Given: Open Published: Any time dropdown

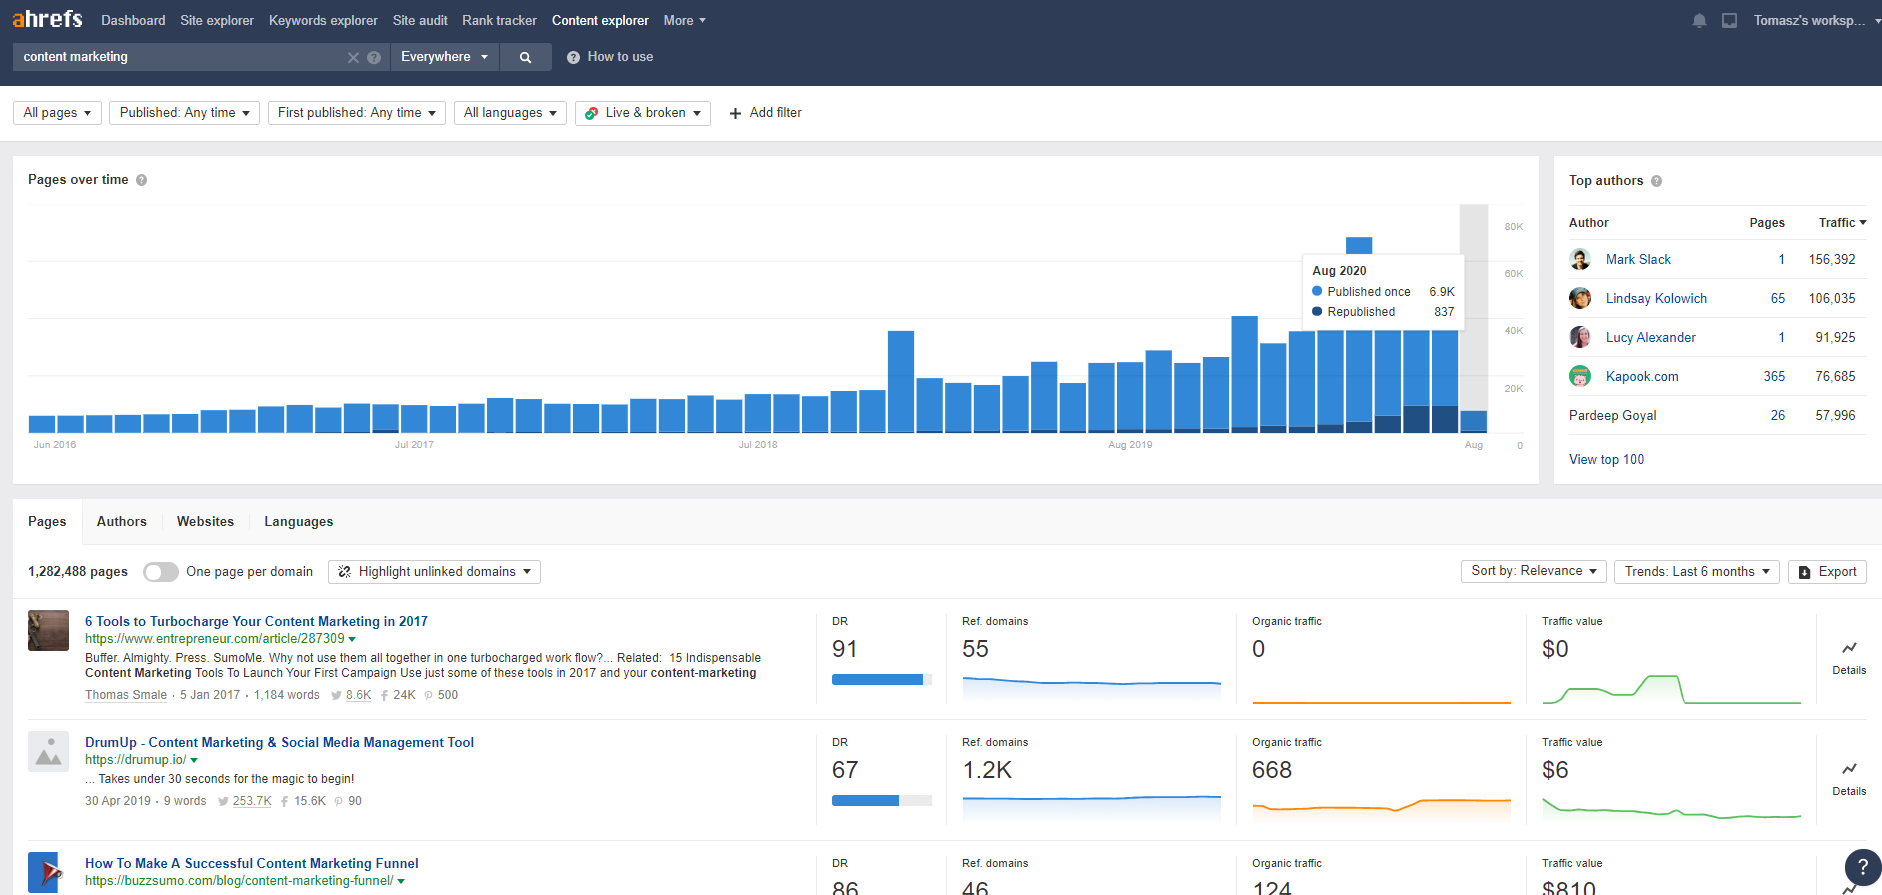Looking at the screenshot, I should 184,113.
